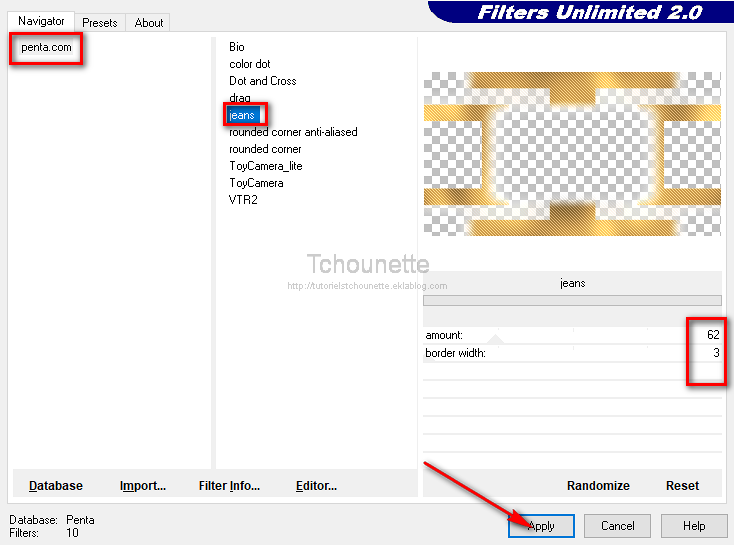Choose the Bio filter
Screen dimensions: 734x545
(x=236, y=47)
